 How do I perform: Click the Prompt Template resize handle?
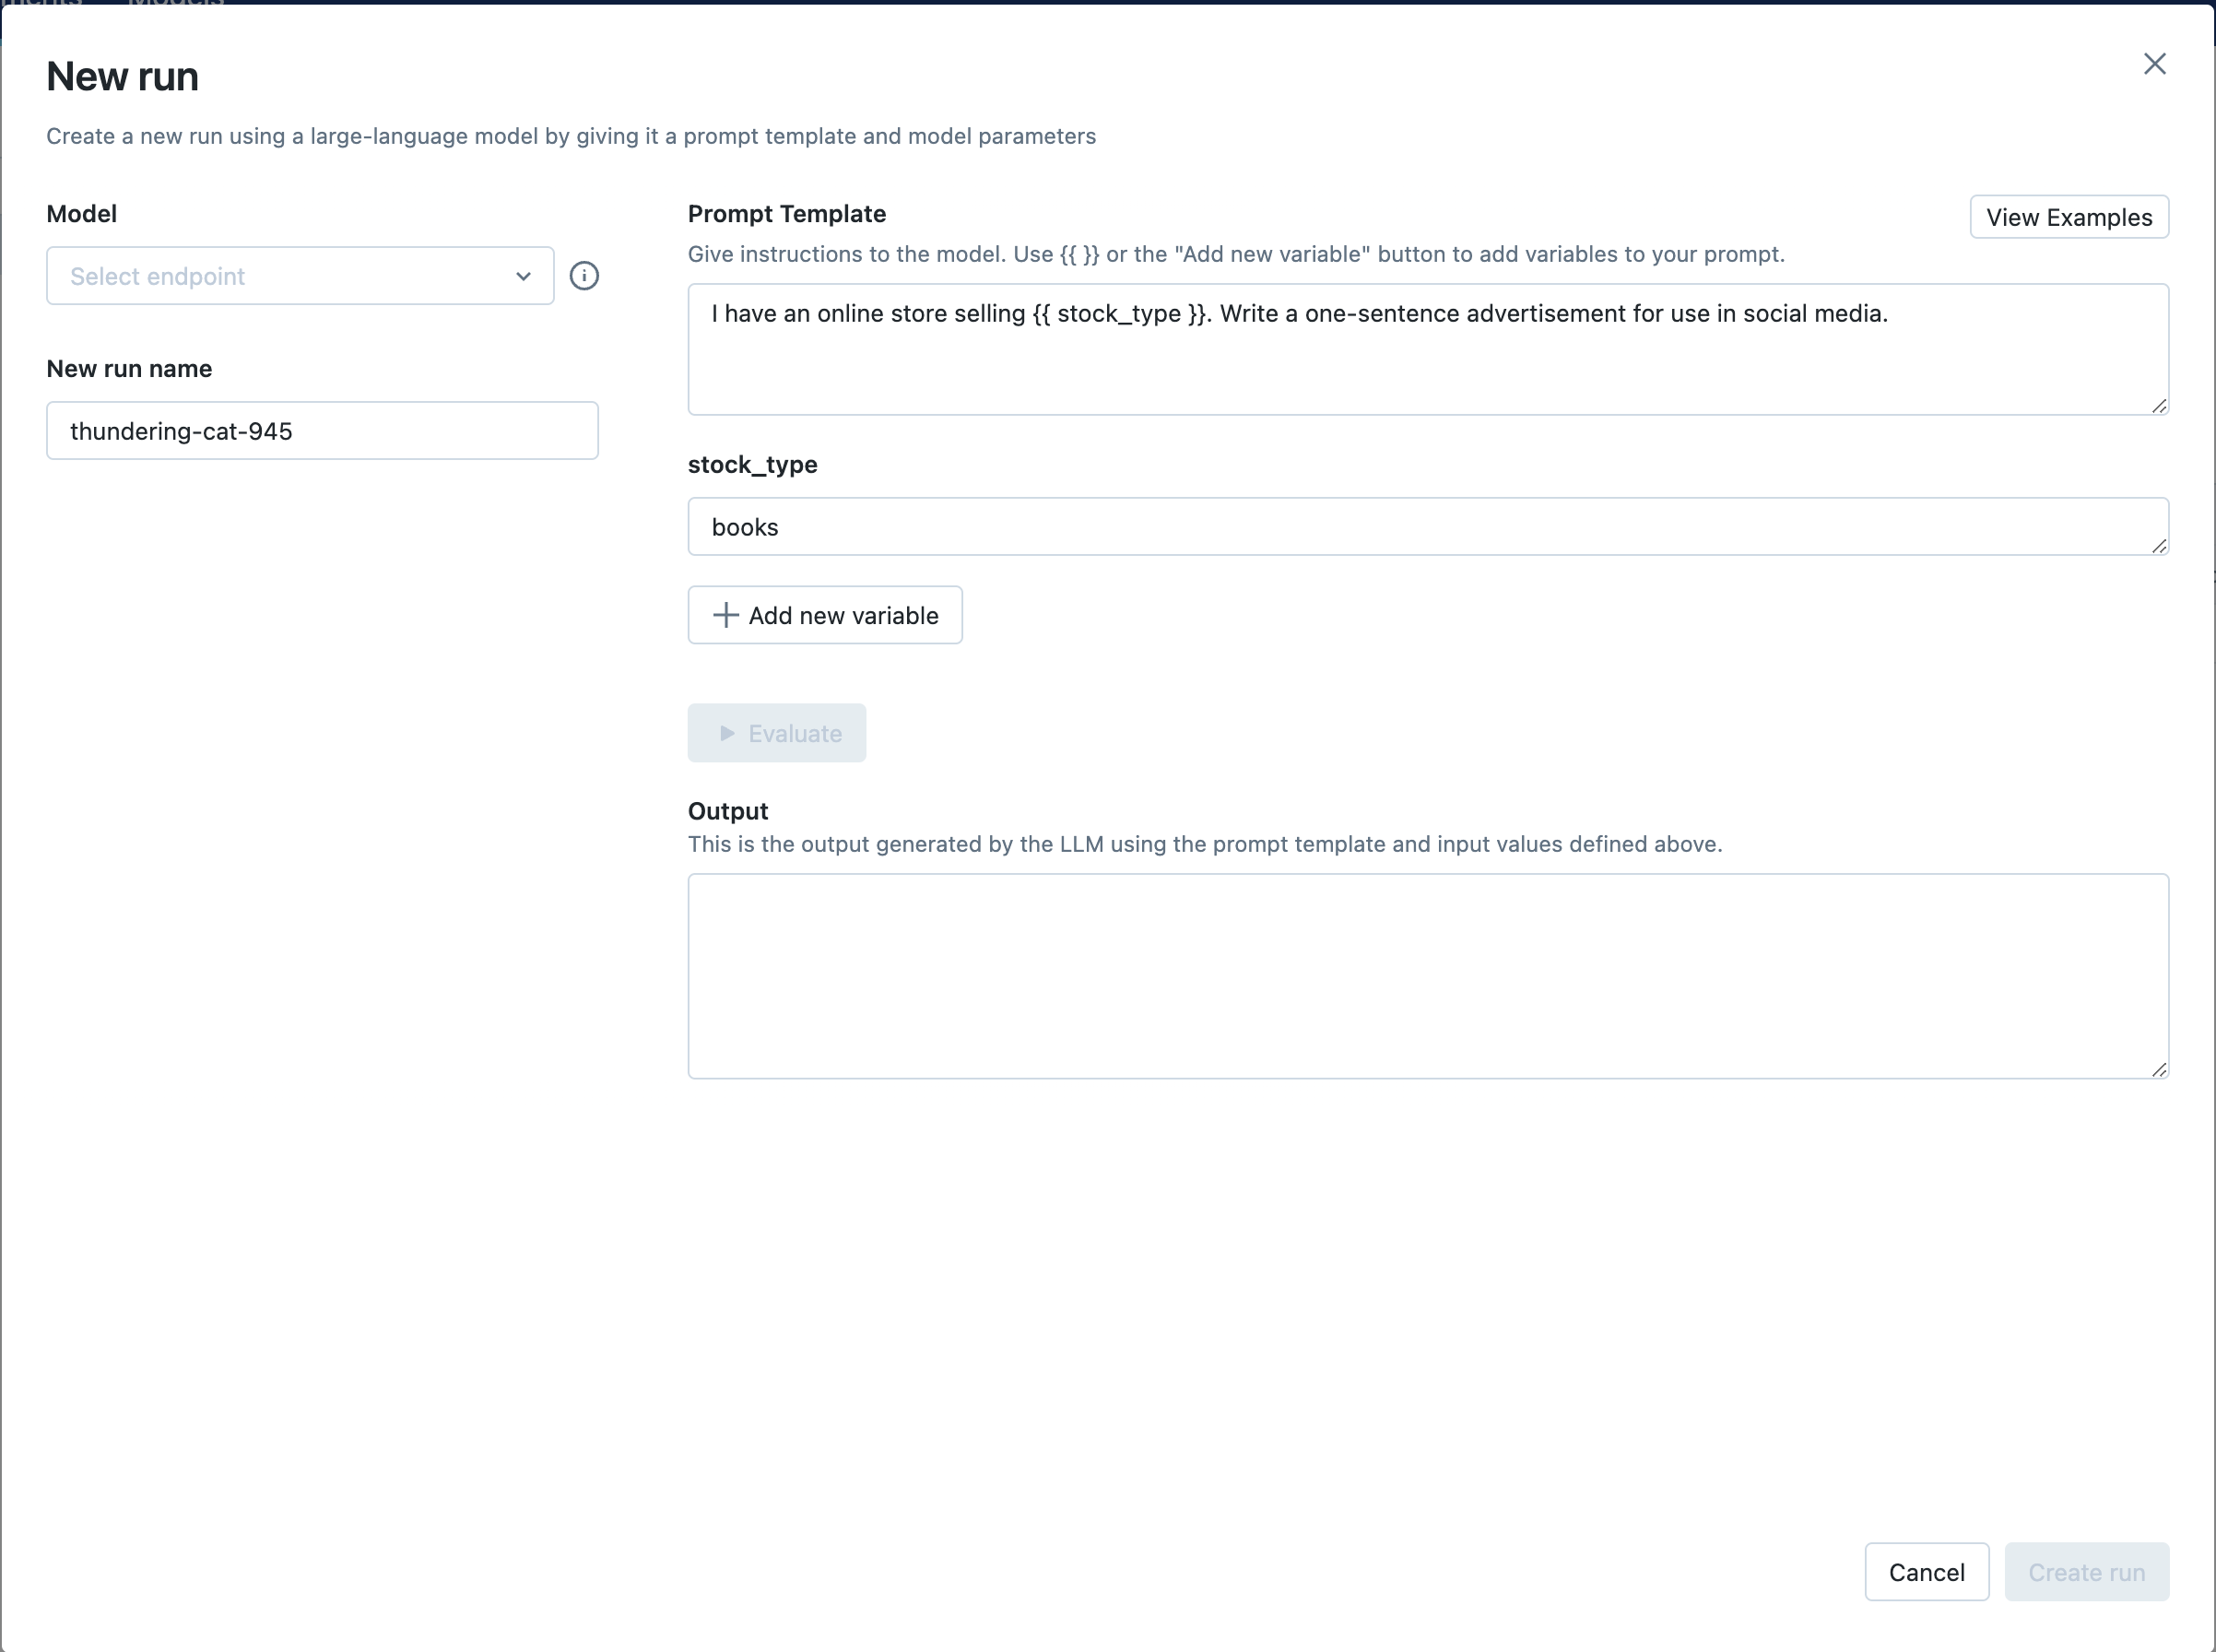(x=2158, y=405)
